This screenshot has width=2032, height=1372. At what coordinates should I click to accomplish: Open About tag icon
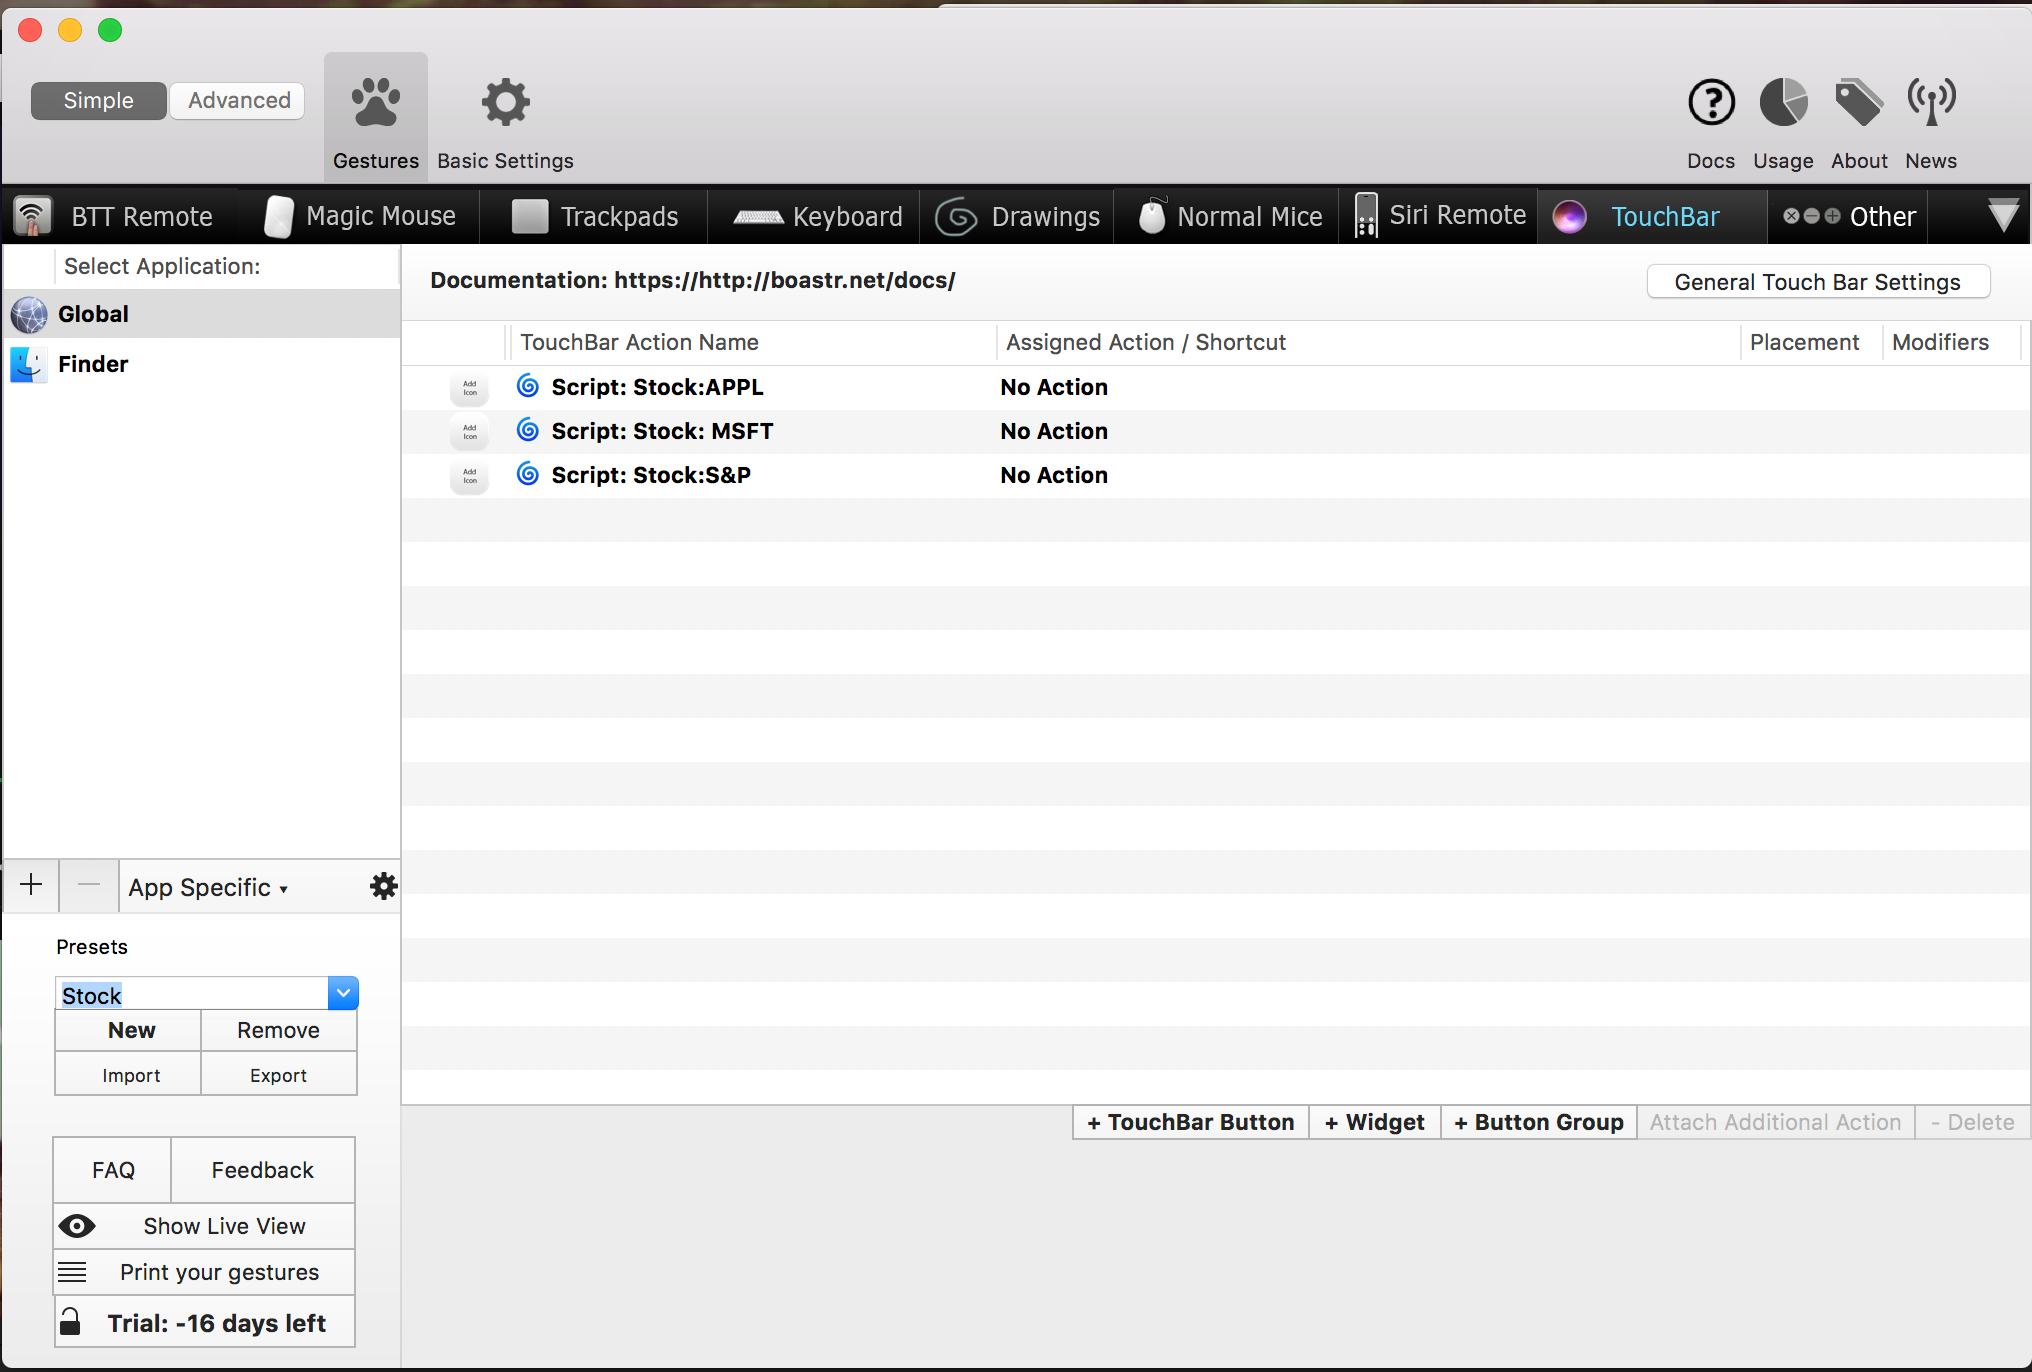pos(1859,102)
